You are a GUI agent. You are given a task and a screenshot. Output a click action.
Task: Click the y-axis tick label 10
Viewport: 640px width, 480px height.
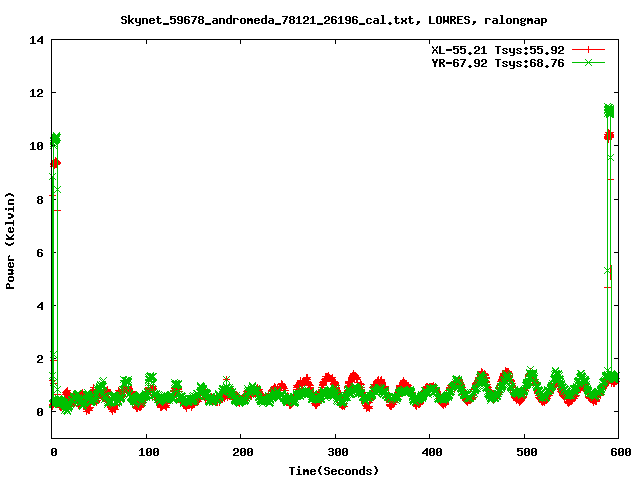(x=36, y=146)
